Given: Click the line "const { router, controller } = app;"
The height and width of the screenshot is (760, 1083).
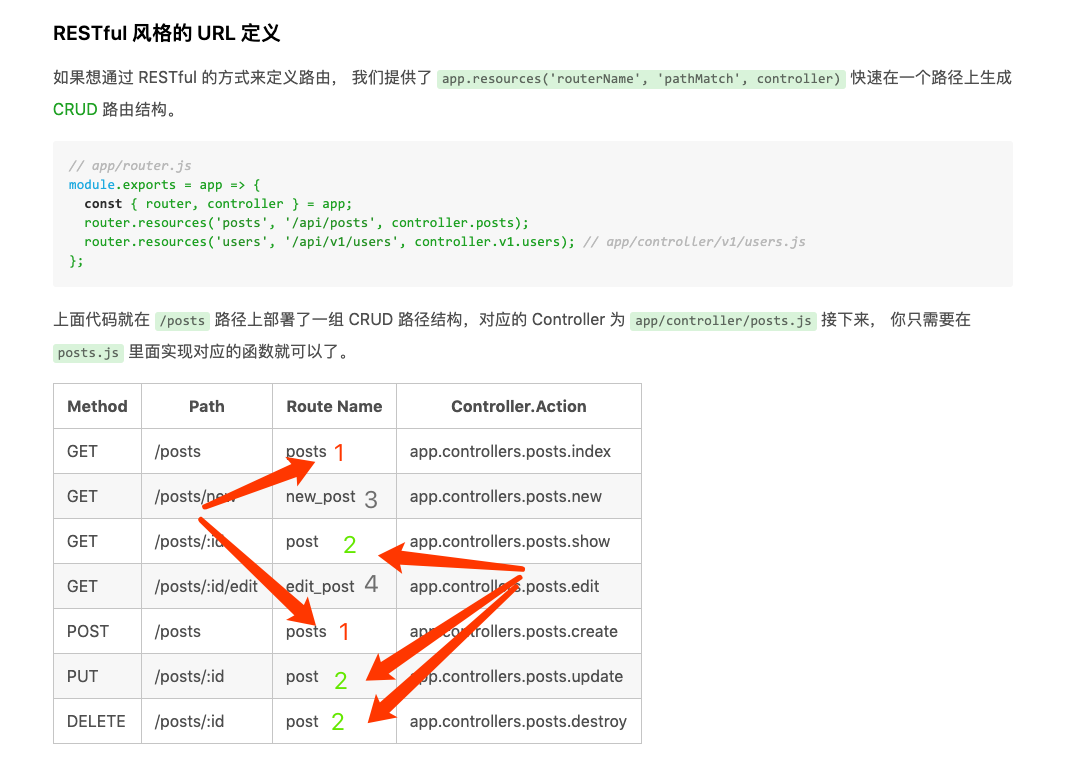Looking at the screenshot, I should tap(218, 204).
